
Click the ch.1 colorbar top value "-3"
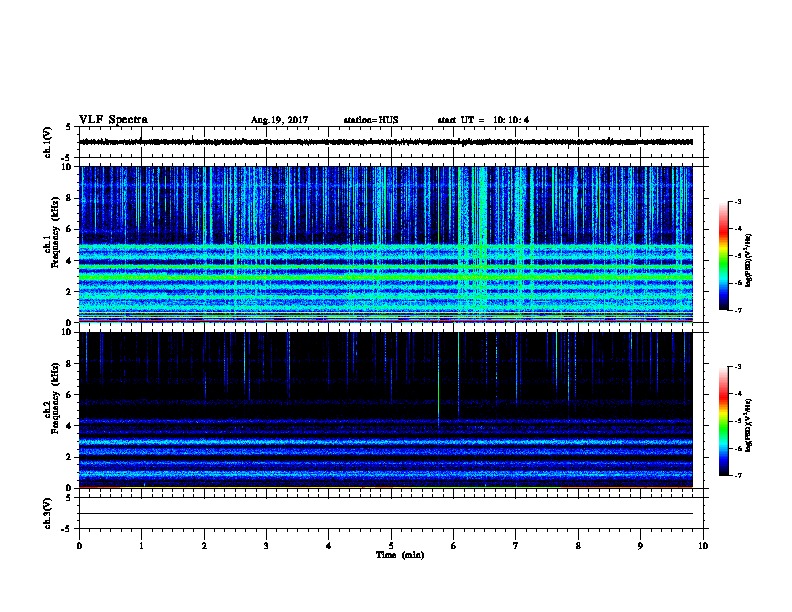click(x=737, y=202)
